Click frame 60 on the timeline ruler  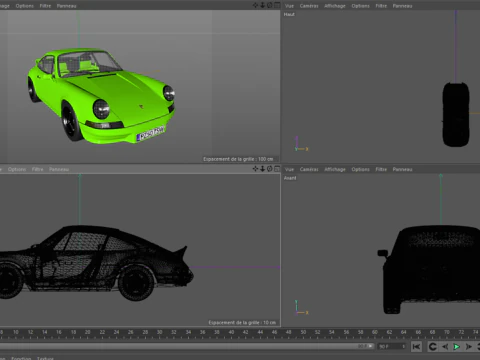[375, 332]
